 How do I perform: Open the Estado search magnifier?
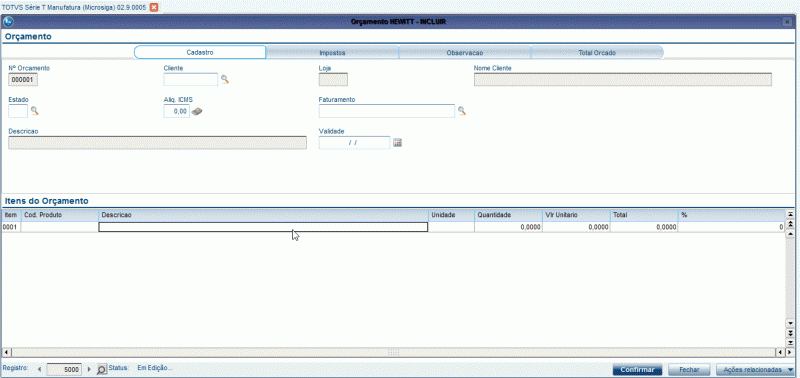(35, 111)
